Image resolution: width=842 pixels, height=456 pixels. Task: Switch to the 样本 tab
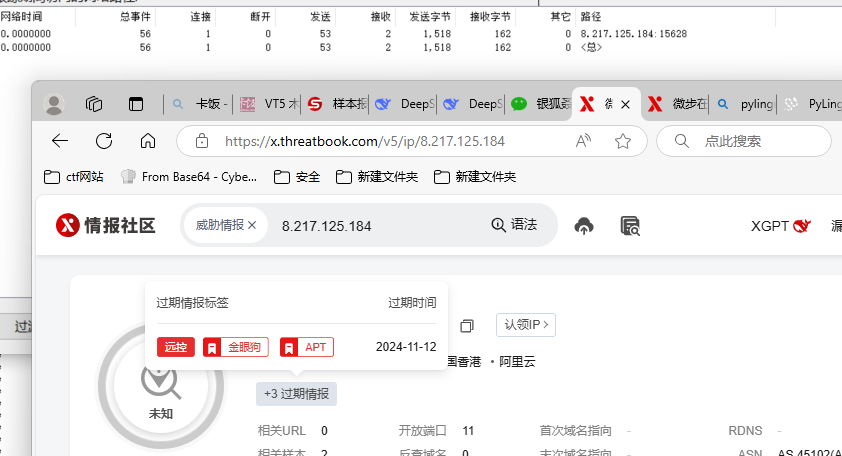coord(338,104)
